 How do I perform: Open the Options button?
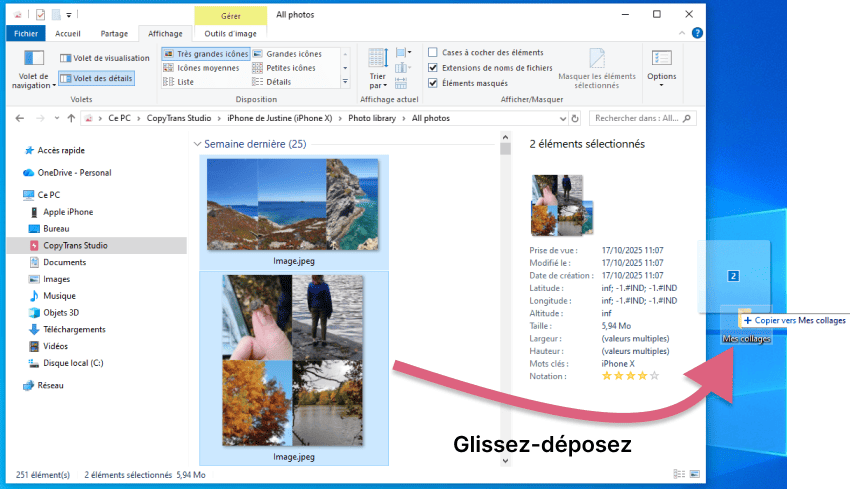point(661,69)
